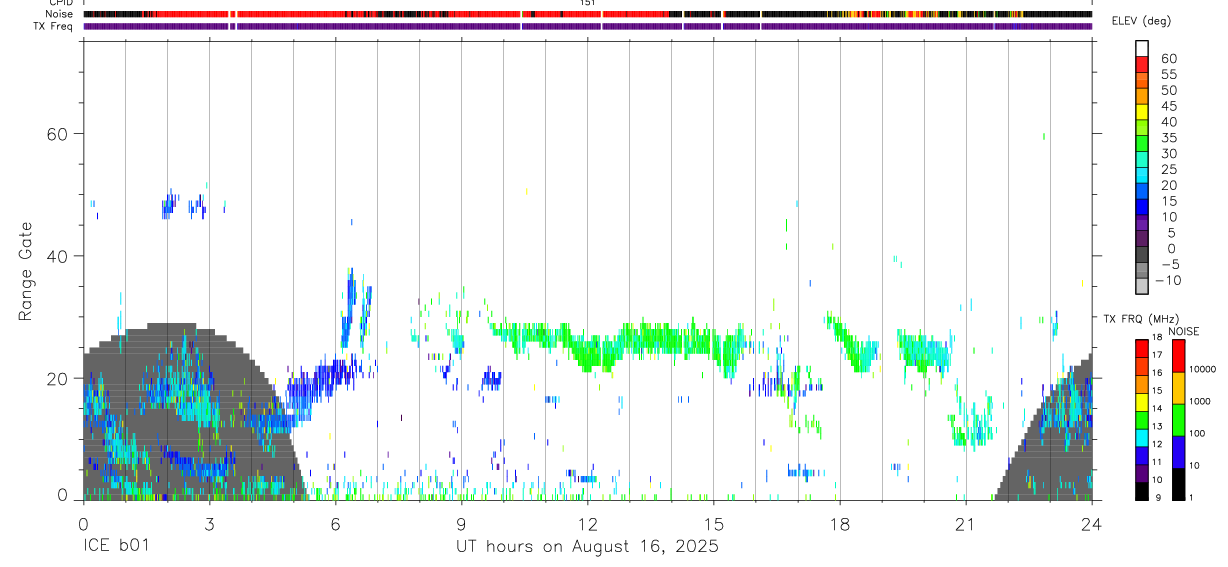This screenshot has width=1228, height=567.
Task: Click the green NOISE swatch beside 100
Action: 1178,420
